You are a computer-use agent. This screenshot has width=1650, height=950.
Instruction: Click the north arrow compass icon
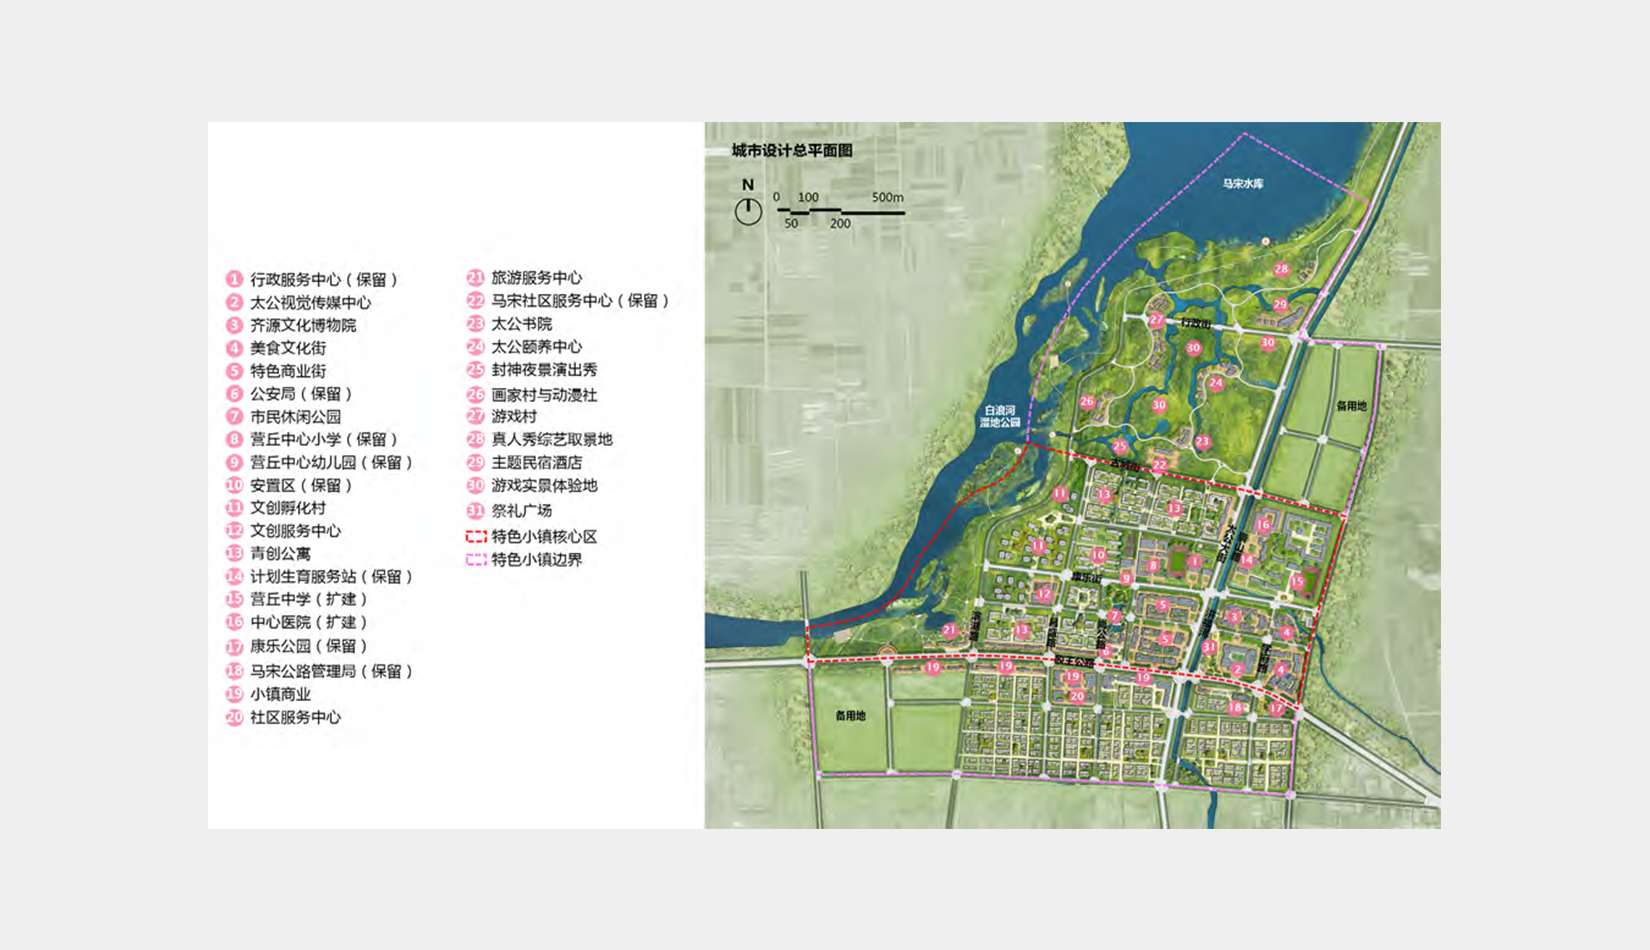(x=748, y=210)
